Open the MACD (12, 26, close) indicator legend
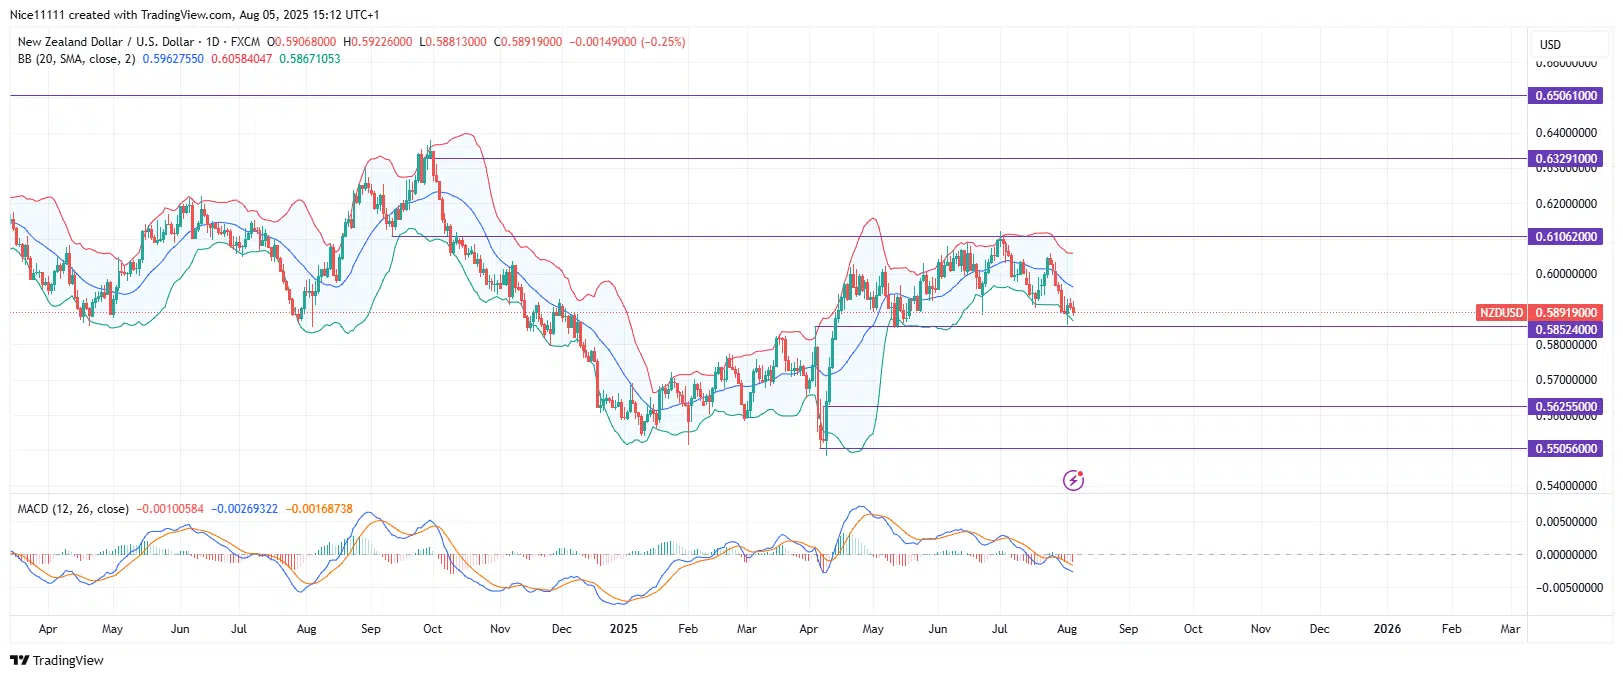1623x678 pixels. coord(73,509)
